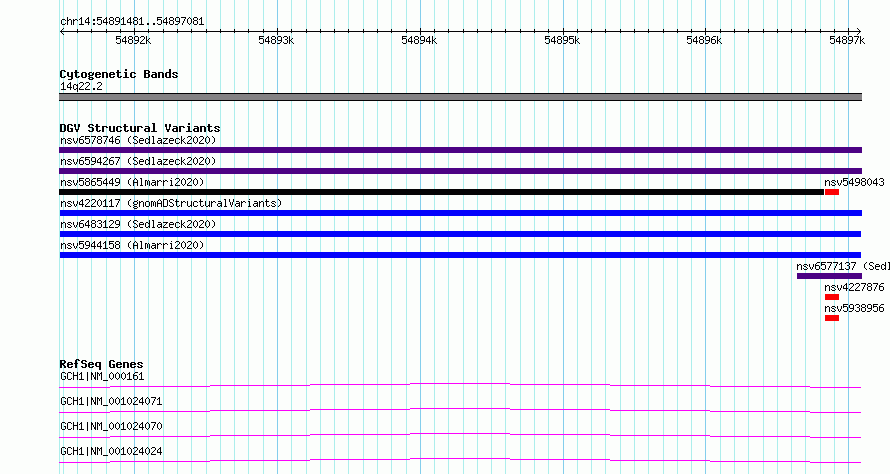The height and width of the screenshot is (474, 890).
Task: Click the right arrow of the ruler
Action: coord(859,32)
